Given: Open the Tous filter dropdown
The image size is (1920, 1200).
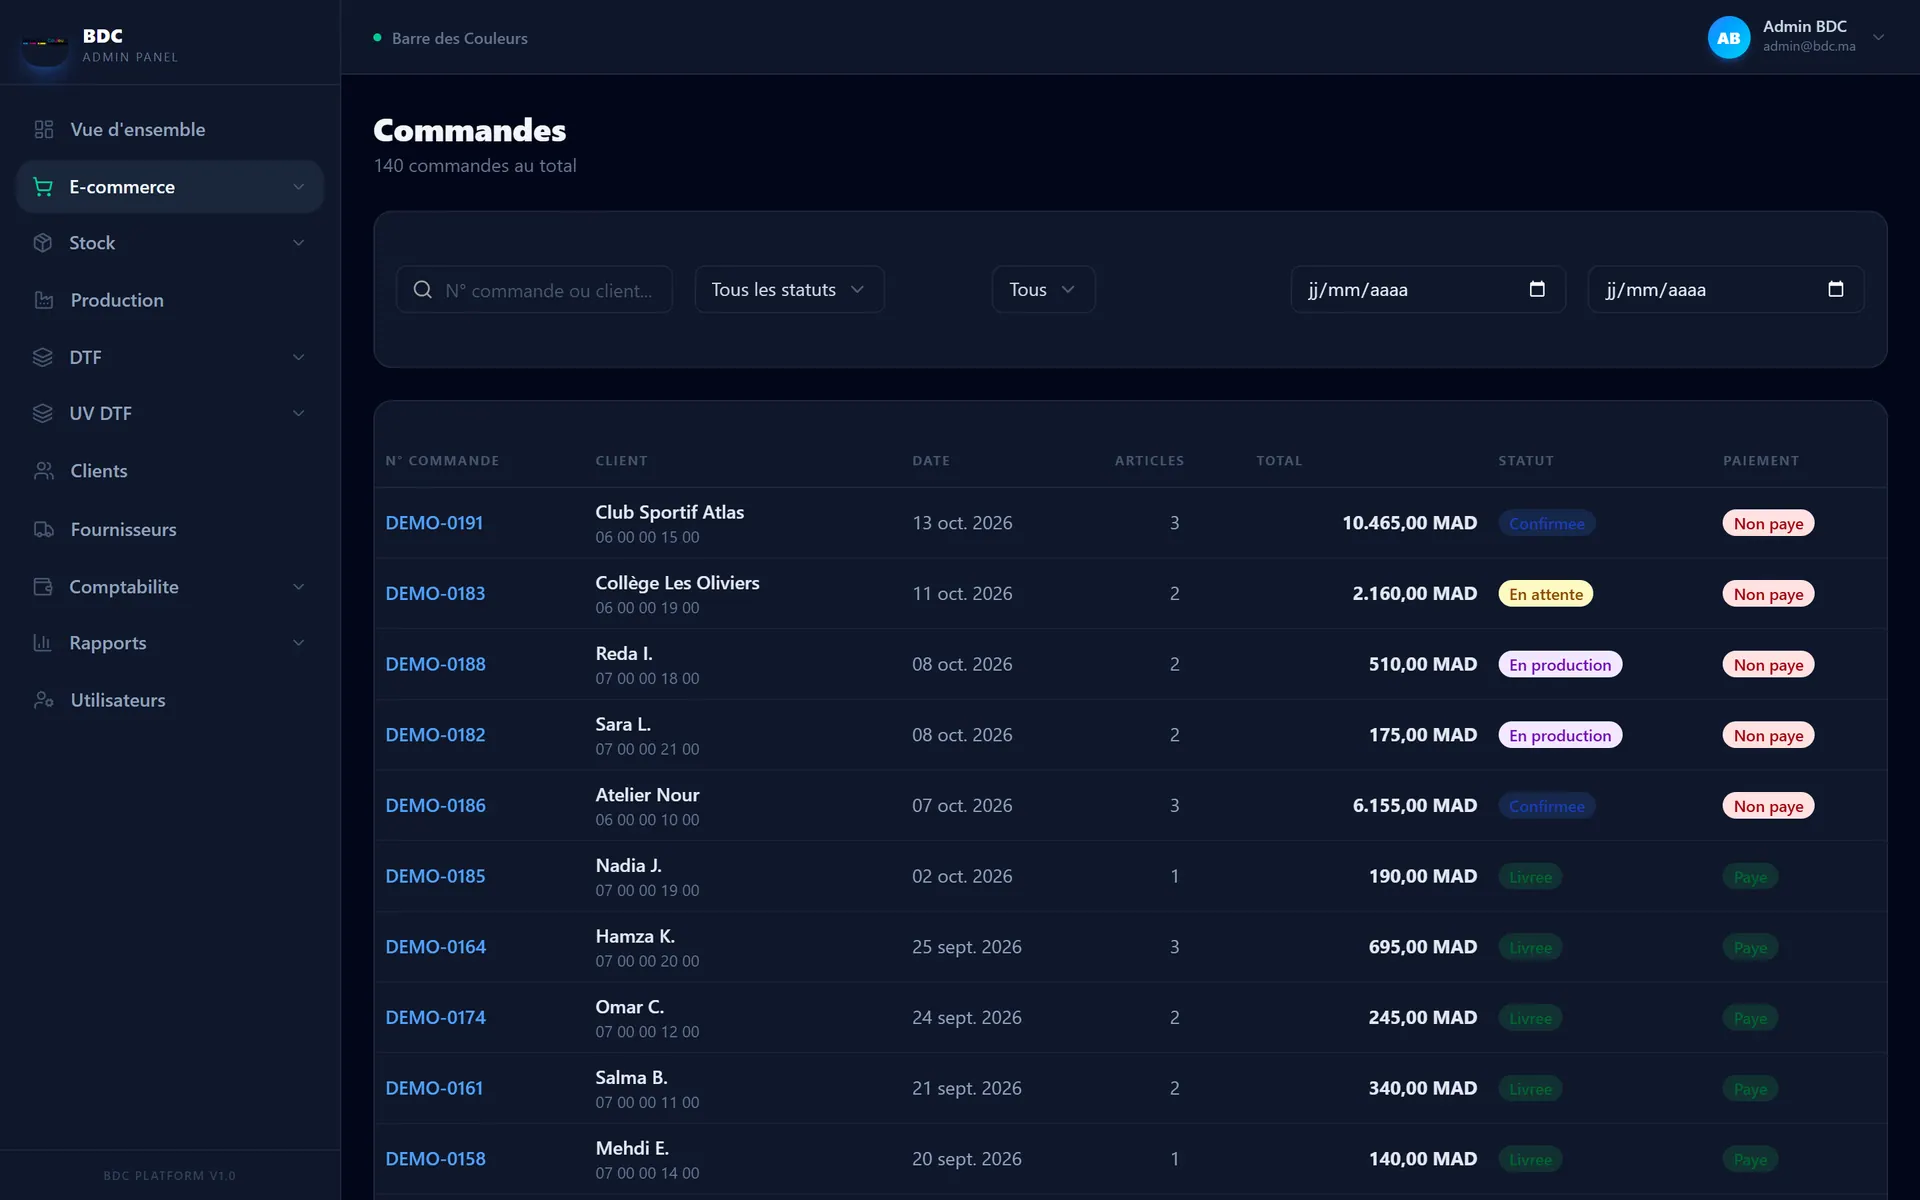Looking at the screenshot, I should coord(1043,289).
